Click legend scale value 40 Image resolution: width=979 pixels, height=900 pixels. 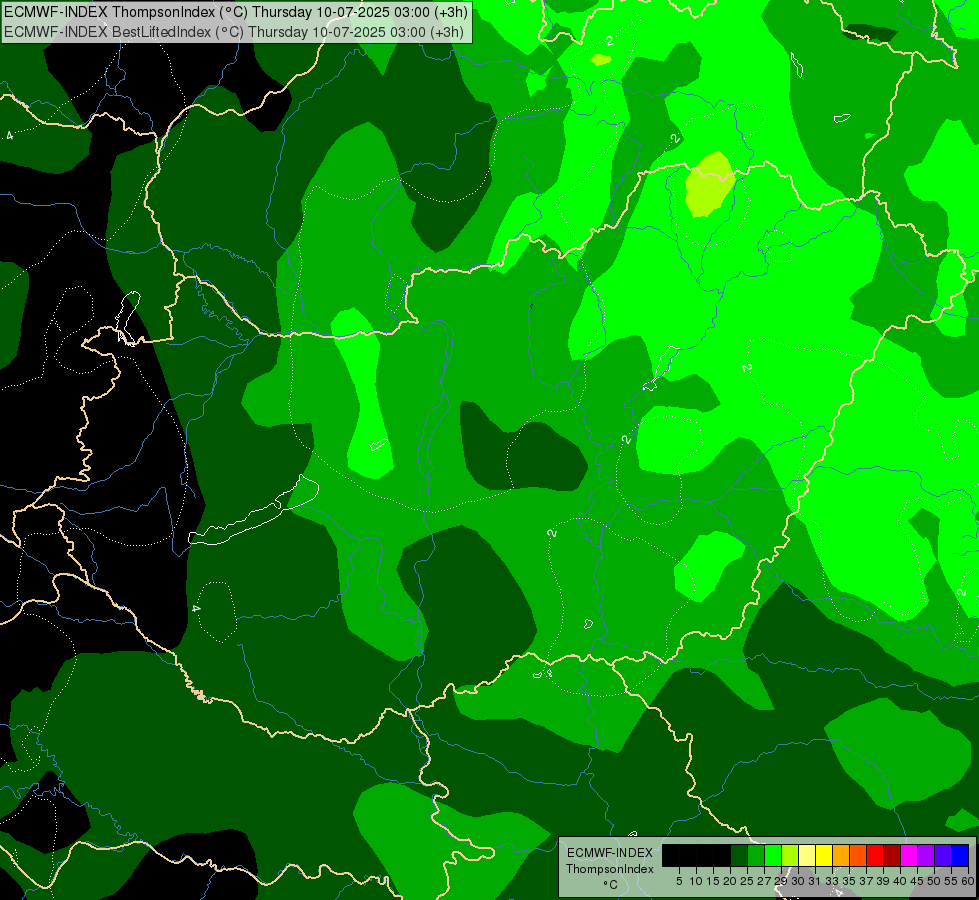pyautogui.click(x=900, y=881)
